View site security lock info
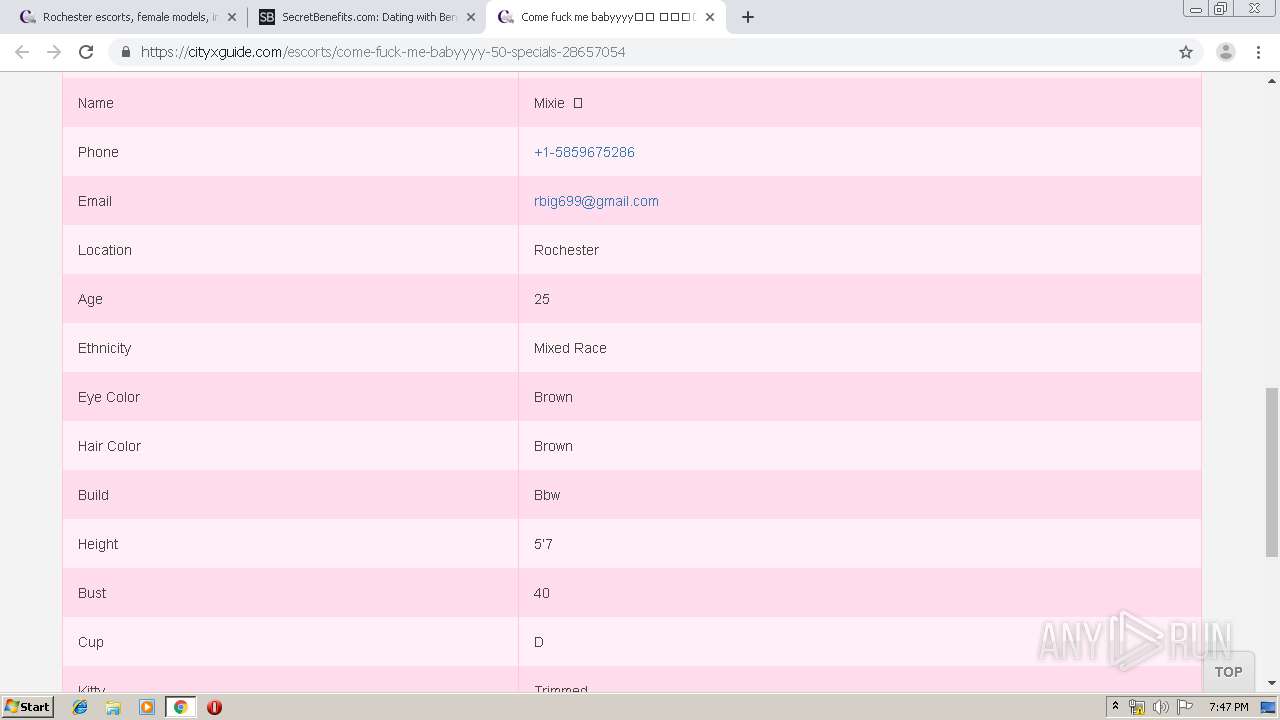This screenshot has width=1280, height=720. coord(125,52)
